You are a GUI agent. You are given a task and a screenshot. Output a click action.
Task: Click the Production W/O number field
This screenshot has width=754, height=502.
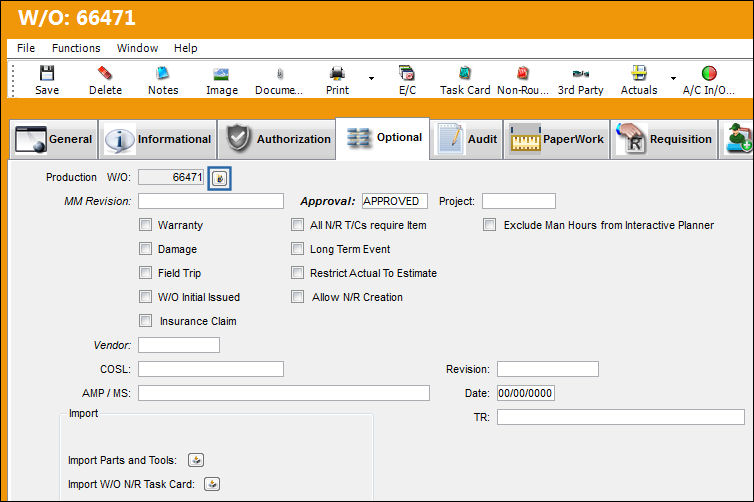pyautogui.click(x=171, y=177)
